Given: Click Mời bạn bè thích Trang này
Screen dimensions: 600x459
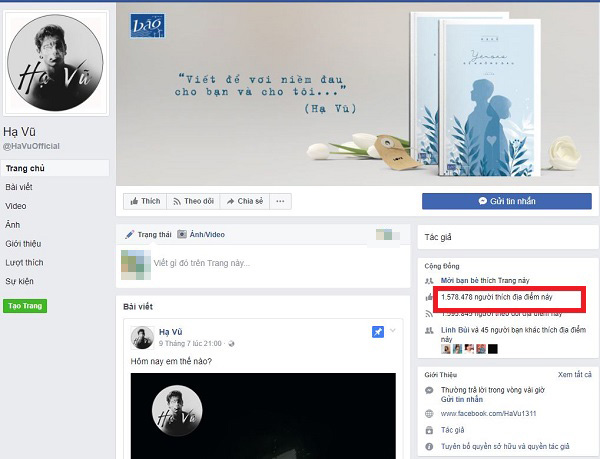Looking at the screenshot, I should (485, 280).
